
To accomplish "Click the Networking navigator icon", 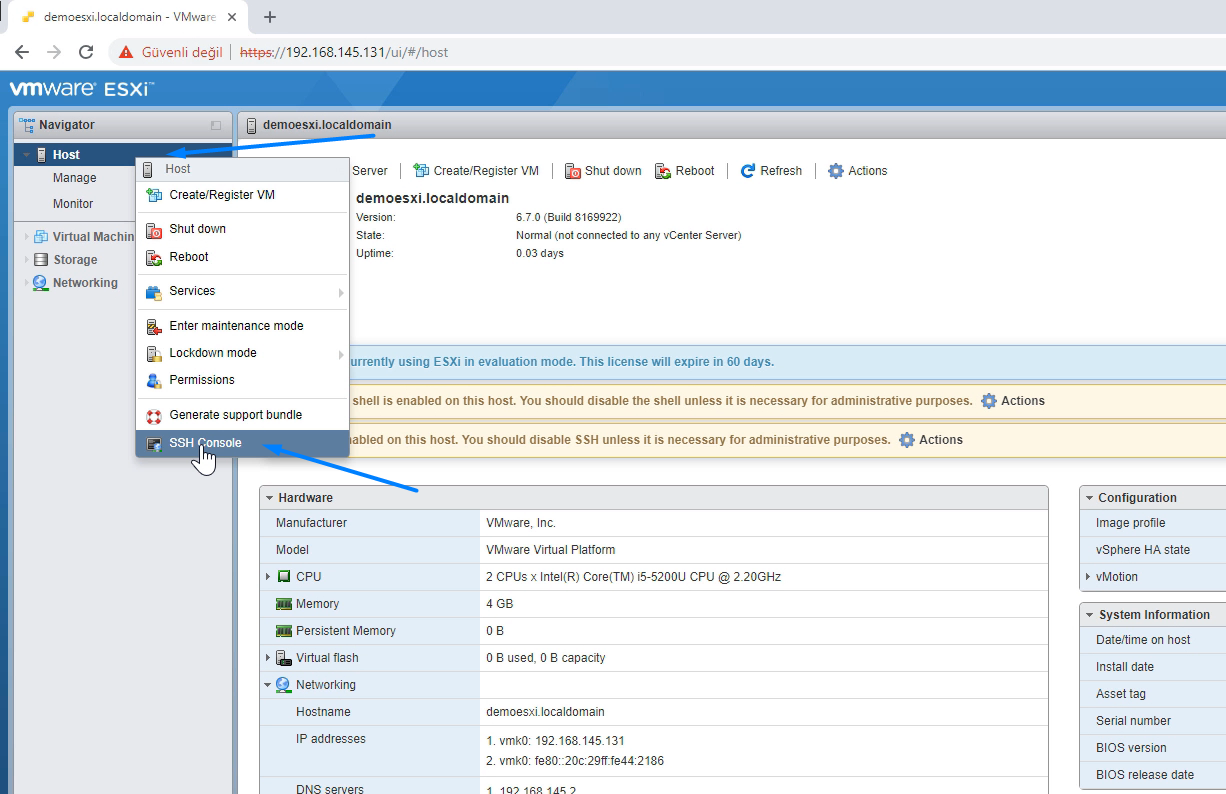I will click(x=41, y=283).
